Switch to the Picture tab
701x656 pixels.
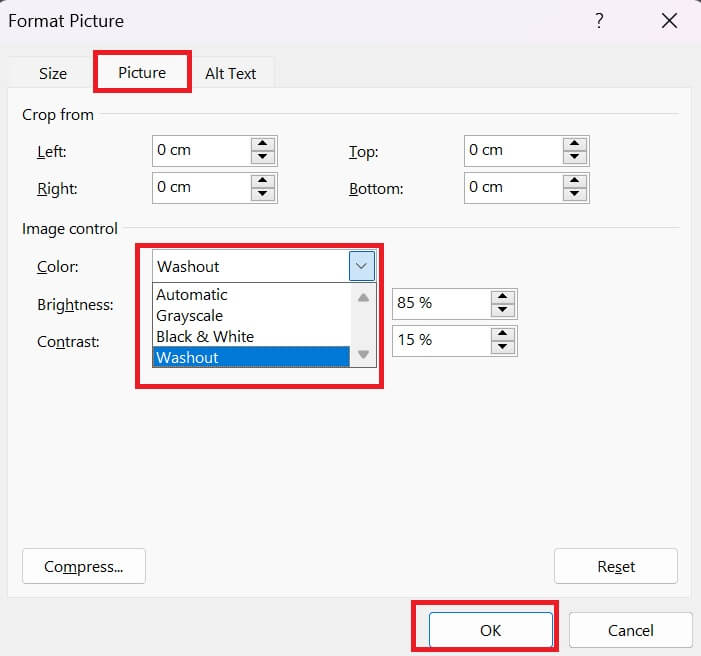[x=142, y=72]
